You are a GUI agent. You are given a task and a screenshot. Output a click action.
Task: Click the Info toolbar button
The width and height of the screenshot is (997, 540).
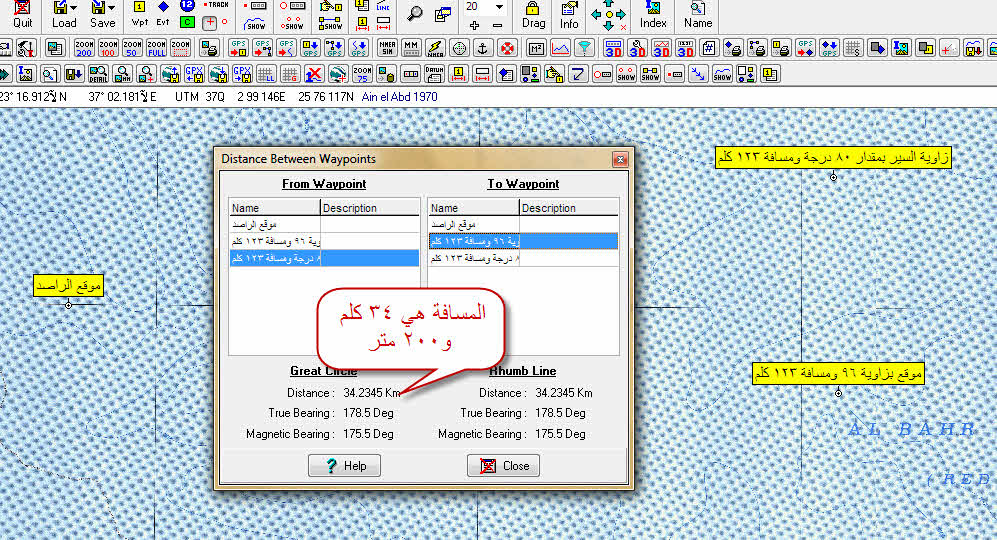(569, 15)
